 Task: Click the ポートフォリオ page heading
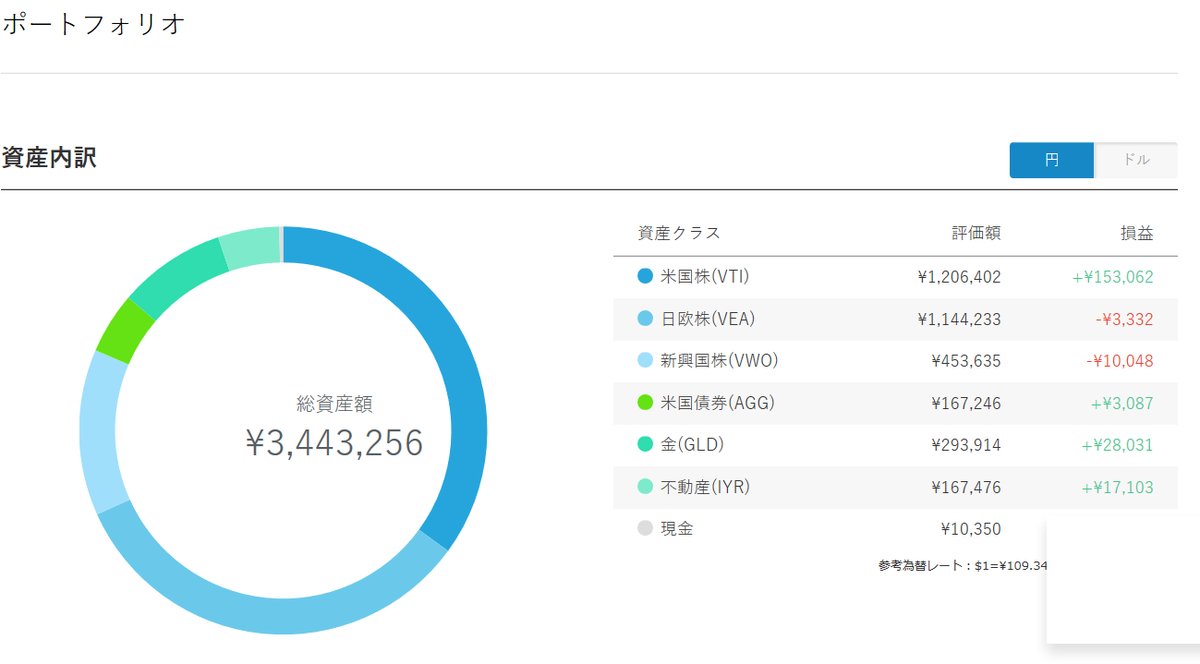[x=93, y=25]
